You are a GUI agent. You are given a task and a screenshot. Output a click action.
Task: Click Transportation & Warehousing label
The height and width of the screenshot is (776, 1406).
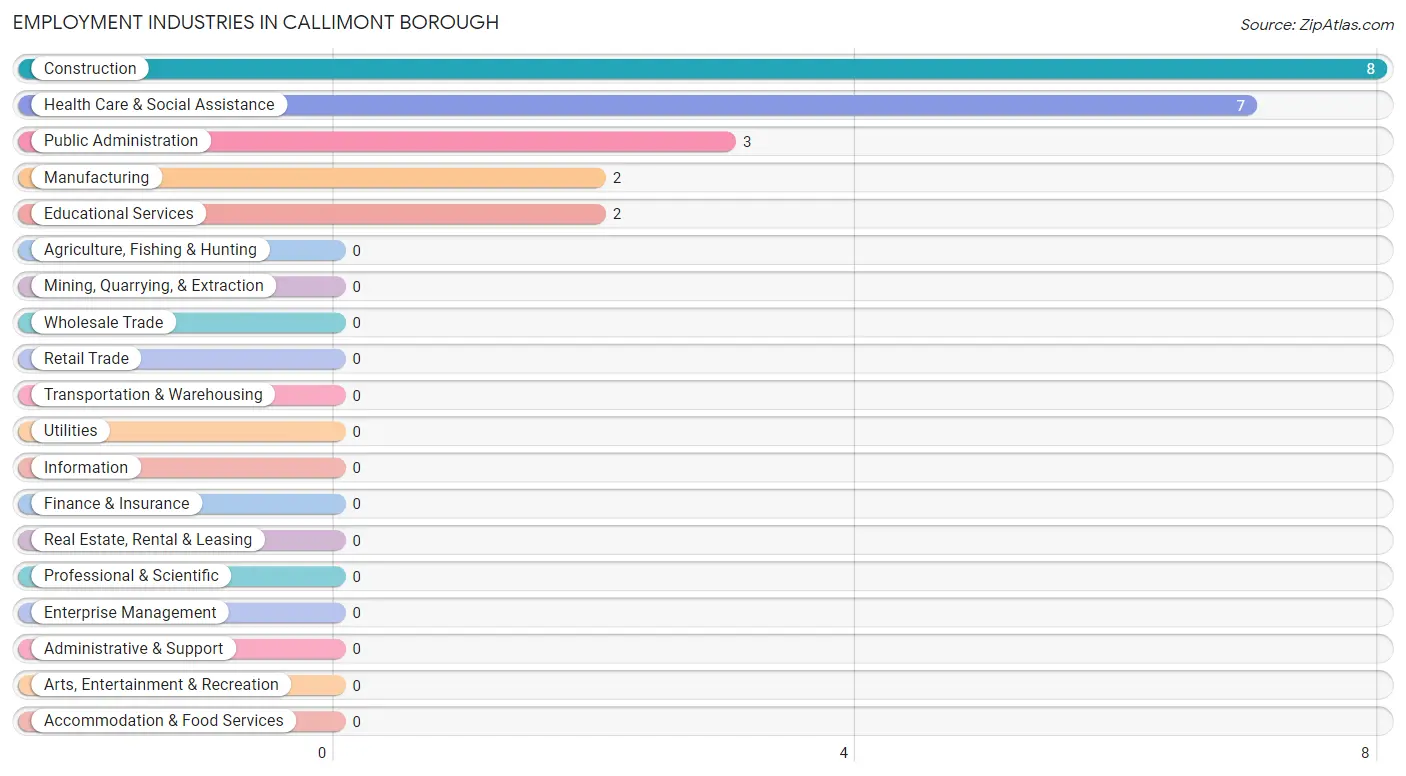pyautogui.click(x=153, y=395)
